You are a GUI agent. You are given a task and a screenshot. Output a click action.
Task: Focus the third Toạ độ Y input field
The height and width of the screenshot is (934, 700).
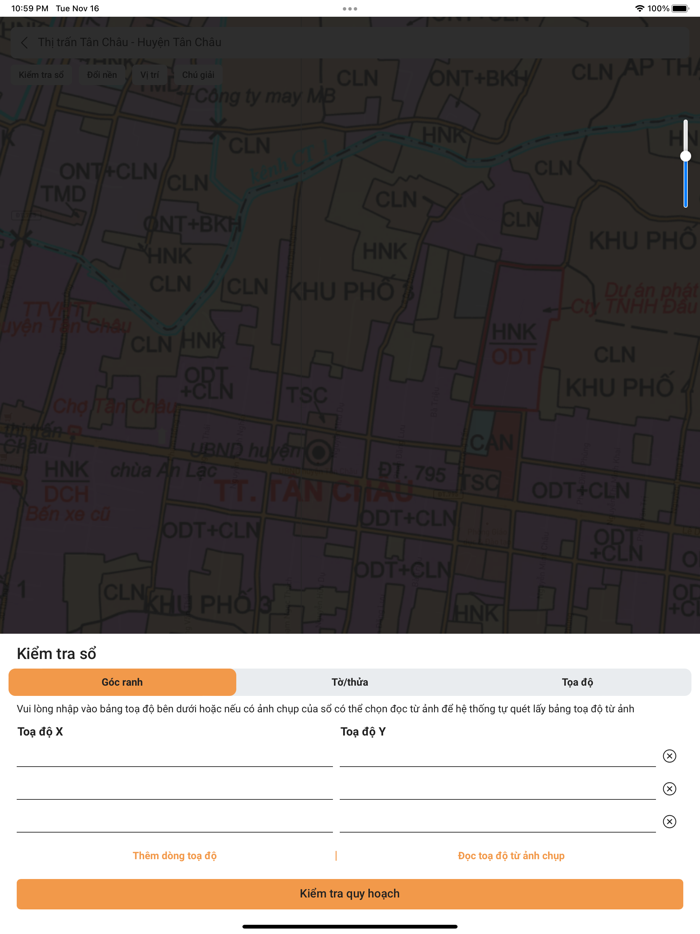click(497, 821)
